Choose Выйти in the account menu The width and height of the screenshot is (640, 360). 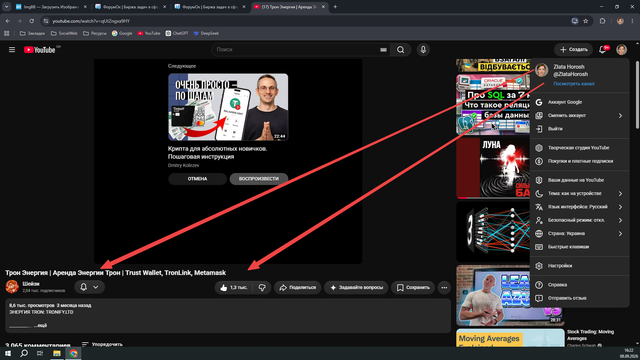coord(579,129)
